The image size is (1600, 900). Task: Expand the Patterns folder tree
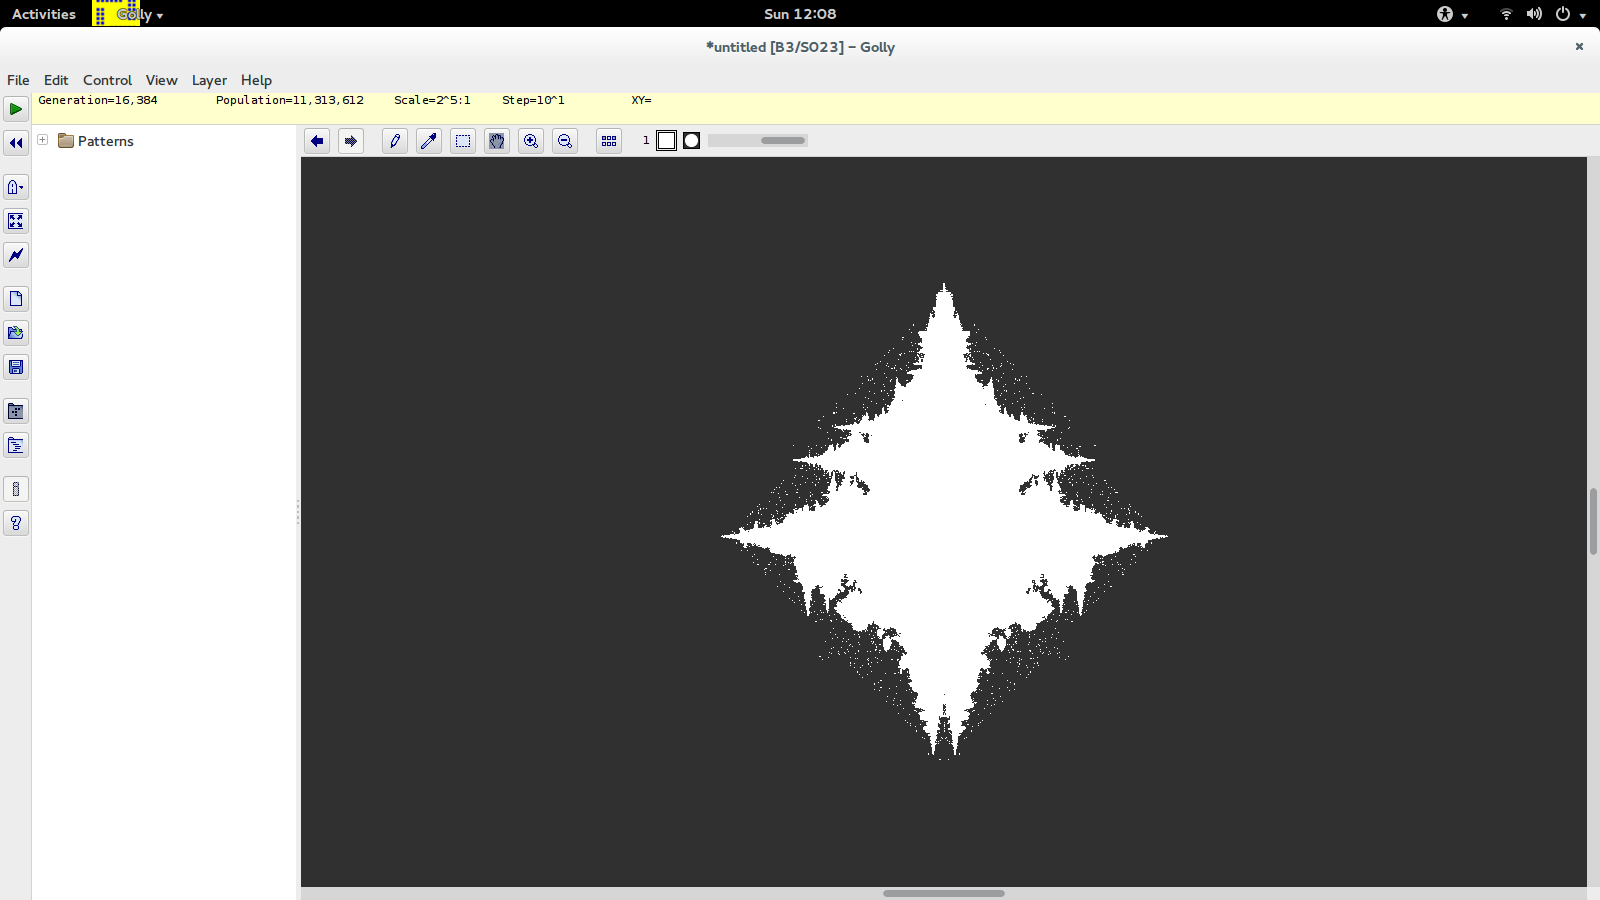tap(43, 140)
